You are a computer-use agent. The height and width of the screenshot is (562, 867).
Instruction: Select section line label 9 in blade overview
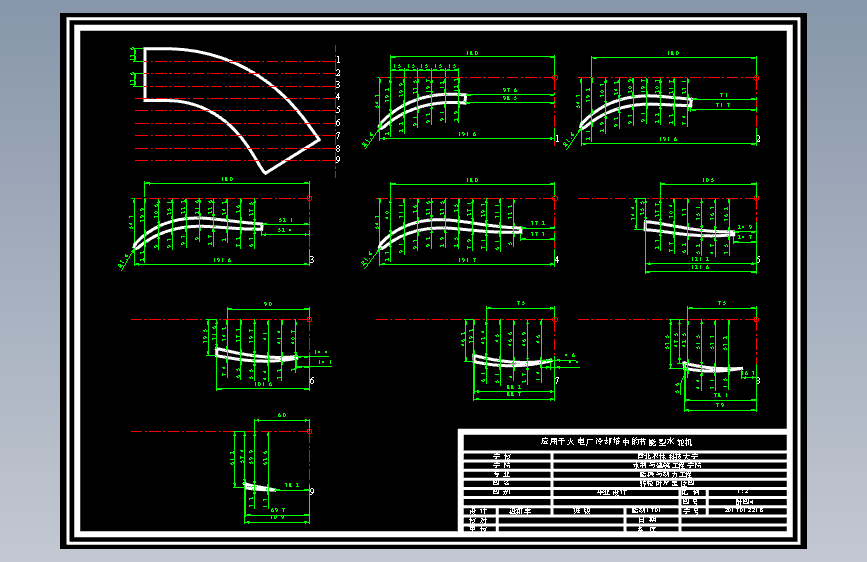tap(338, 160)
